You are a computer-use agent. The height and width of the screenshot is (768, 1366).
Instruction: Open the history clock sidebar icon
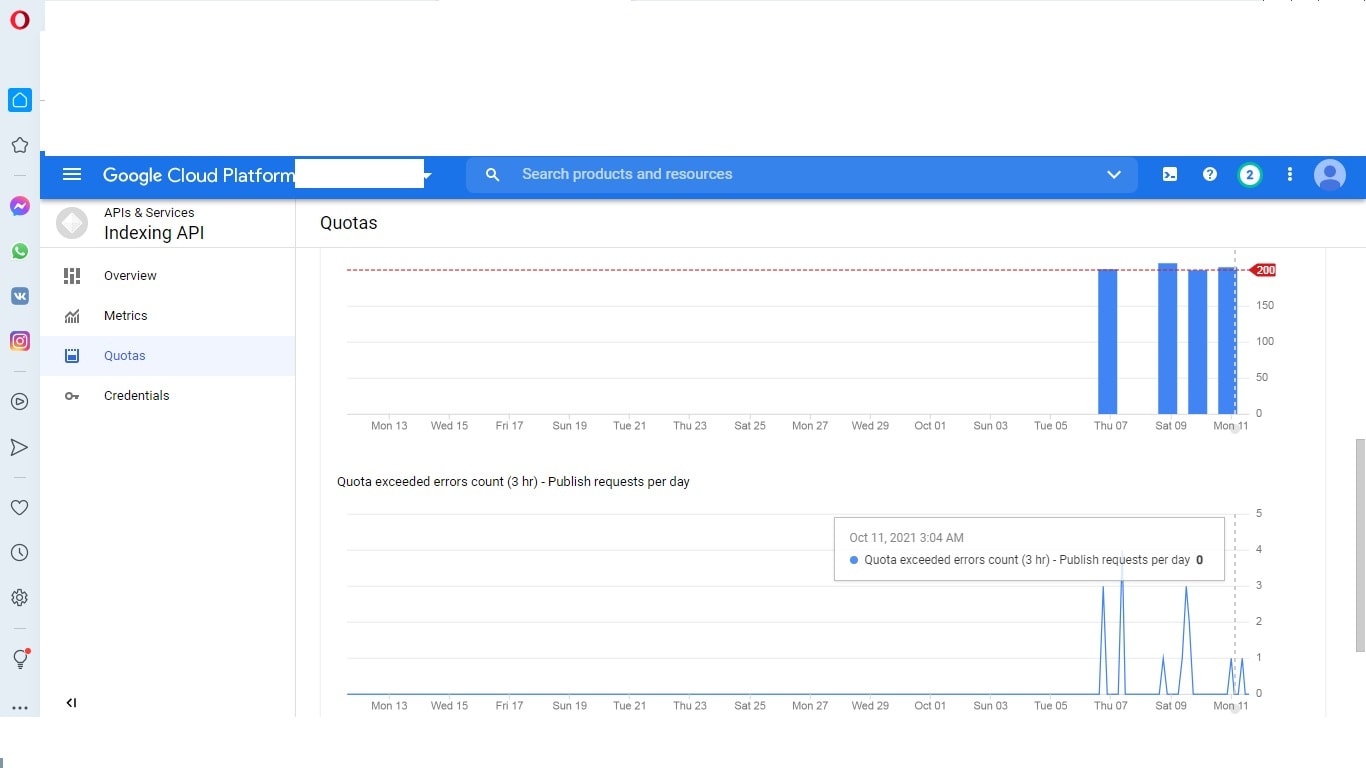pos(19,553)
